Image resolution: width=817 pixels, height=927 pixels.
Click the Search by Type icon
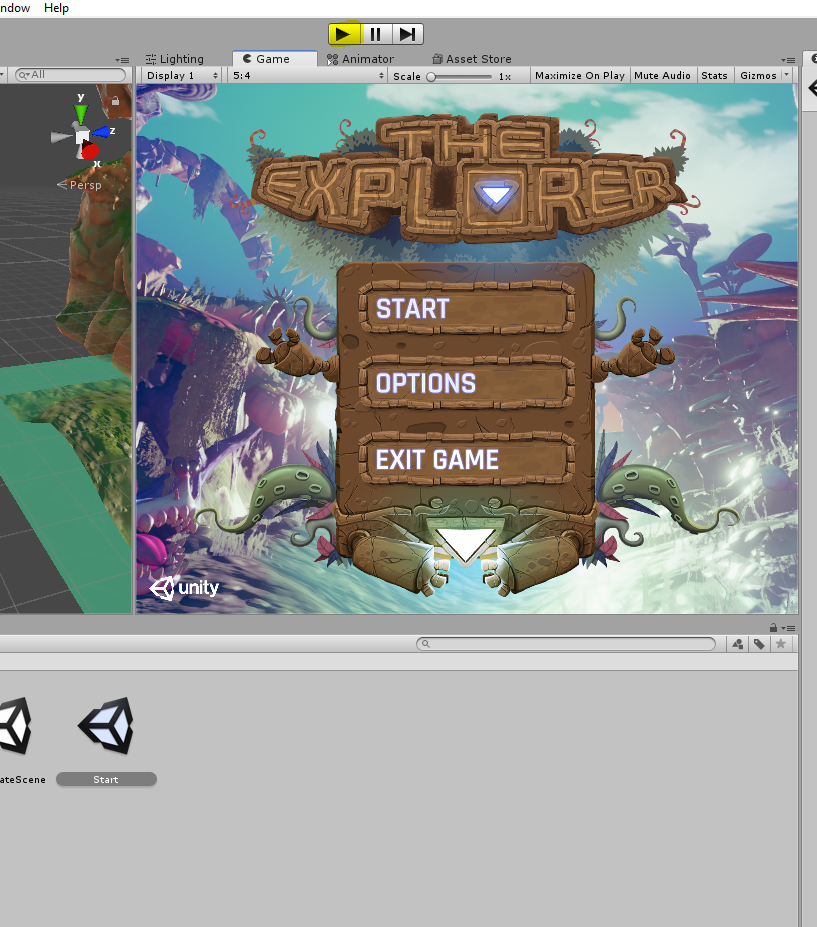click(737, 644)
